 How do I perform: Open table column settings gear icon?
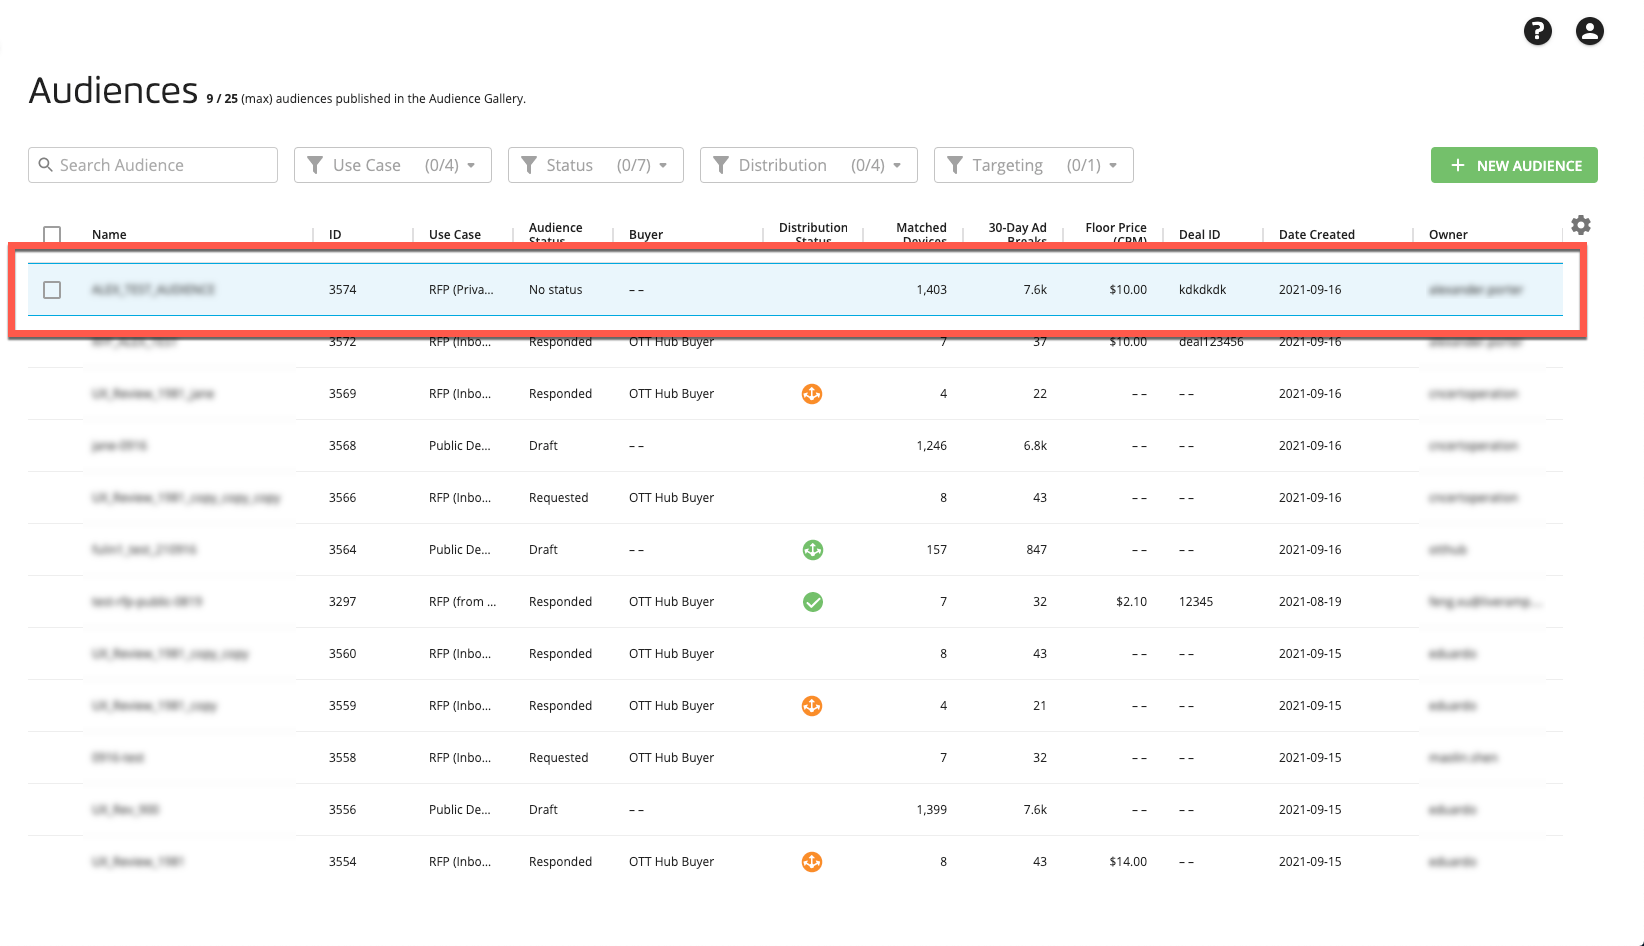[1580, 225]
